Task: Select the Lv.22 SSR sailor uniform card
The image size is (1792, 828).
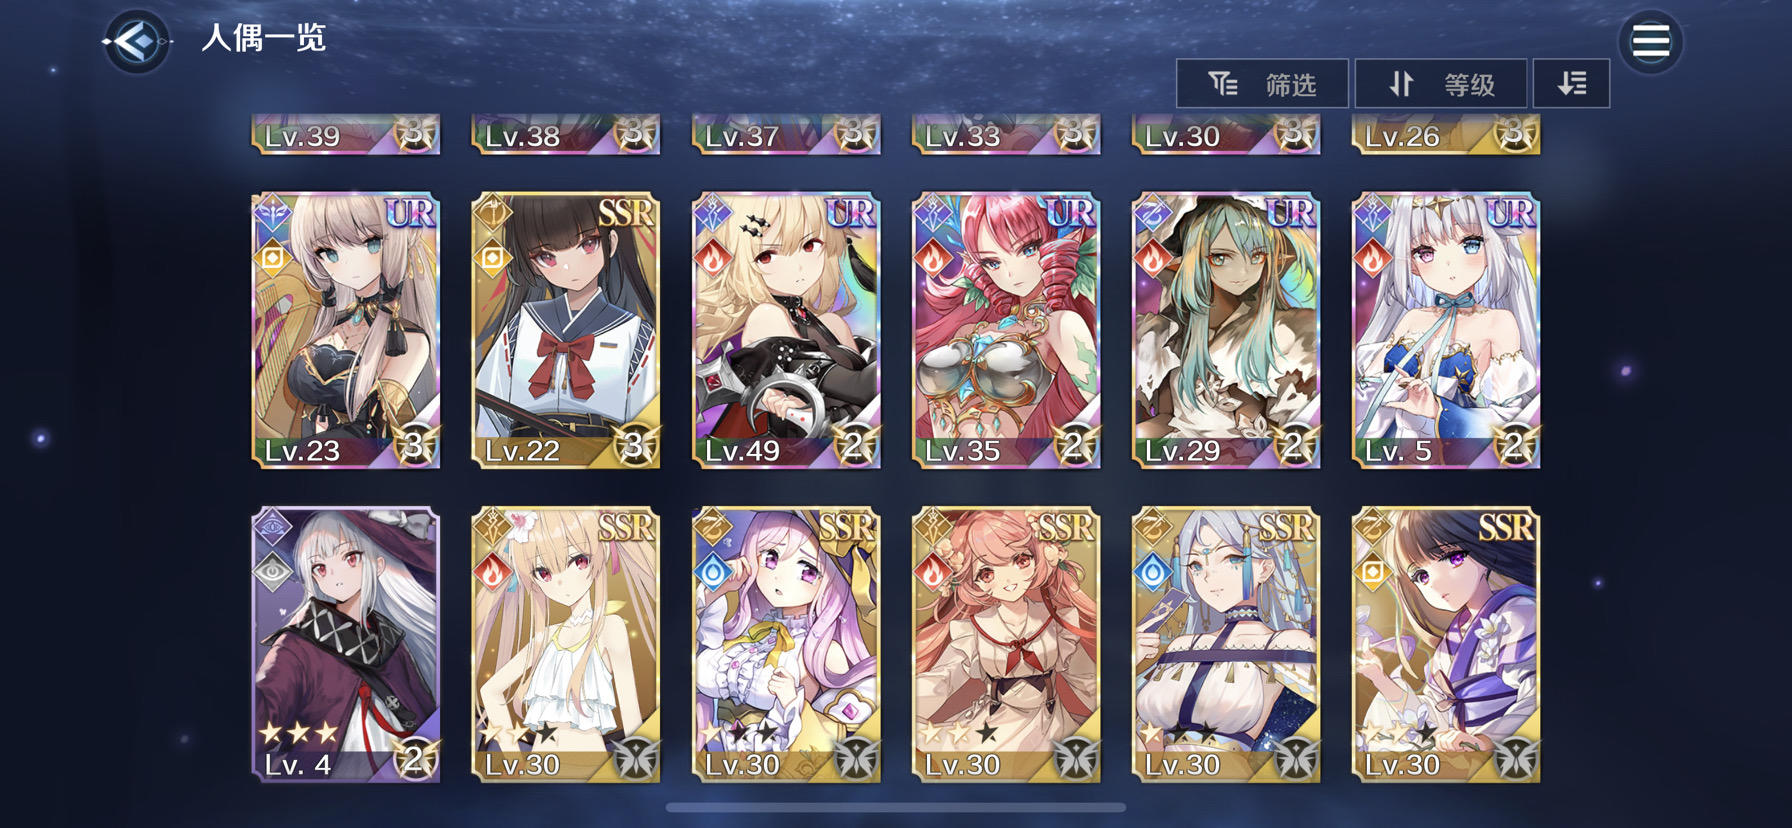Action: 566,331
